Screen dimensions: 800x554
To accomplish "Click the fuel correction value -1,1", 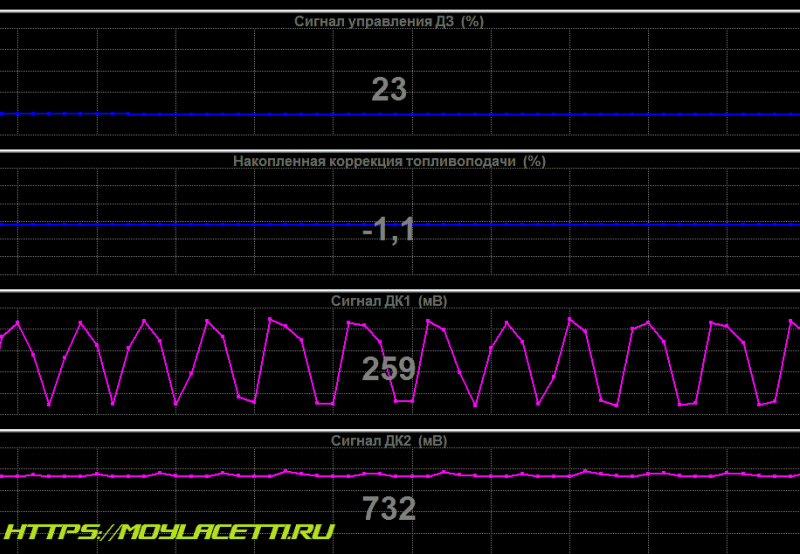I will 389,230.
